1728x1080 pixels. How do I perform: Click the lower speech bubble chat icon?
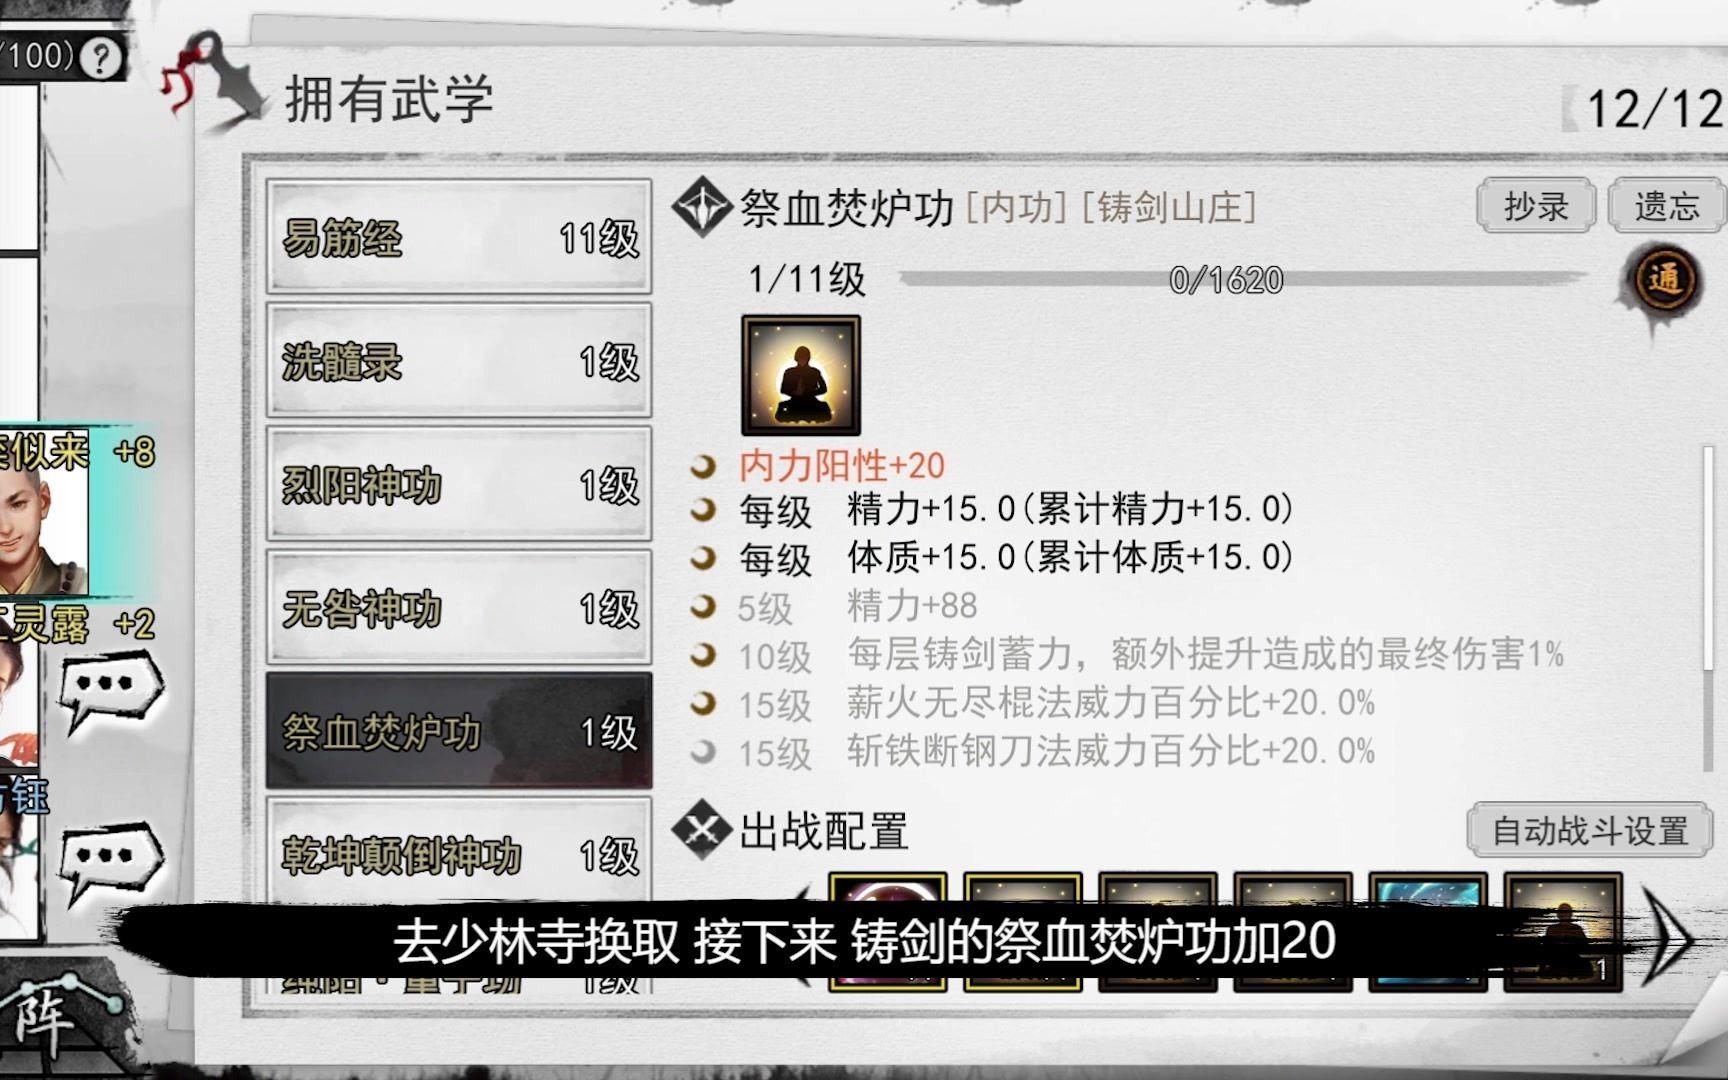tap(109, 858)
